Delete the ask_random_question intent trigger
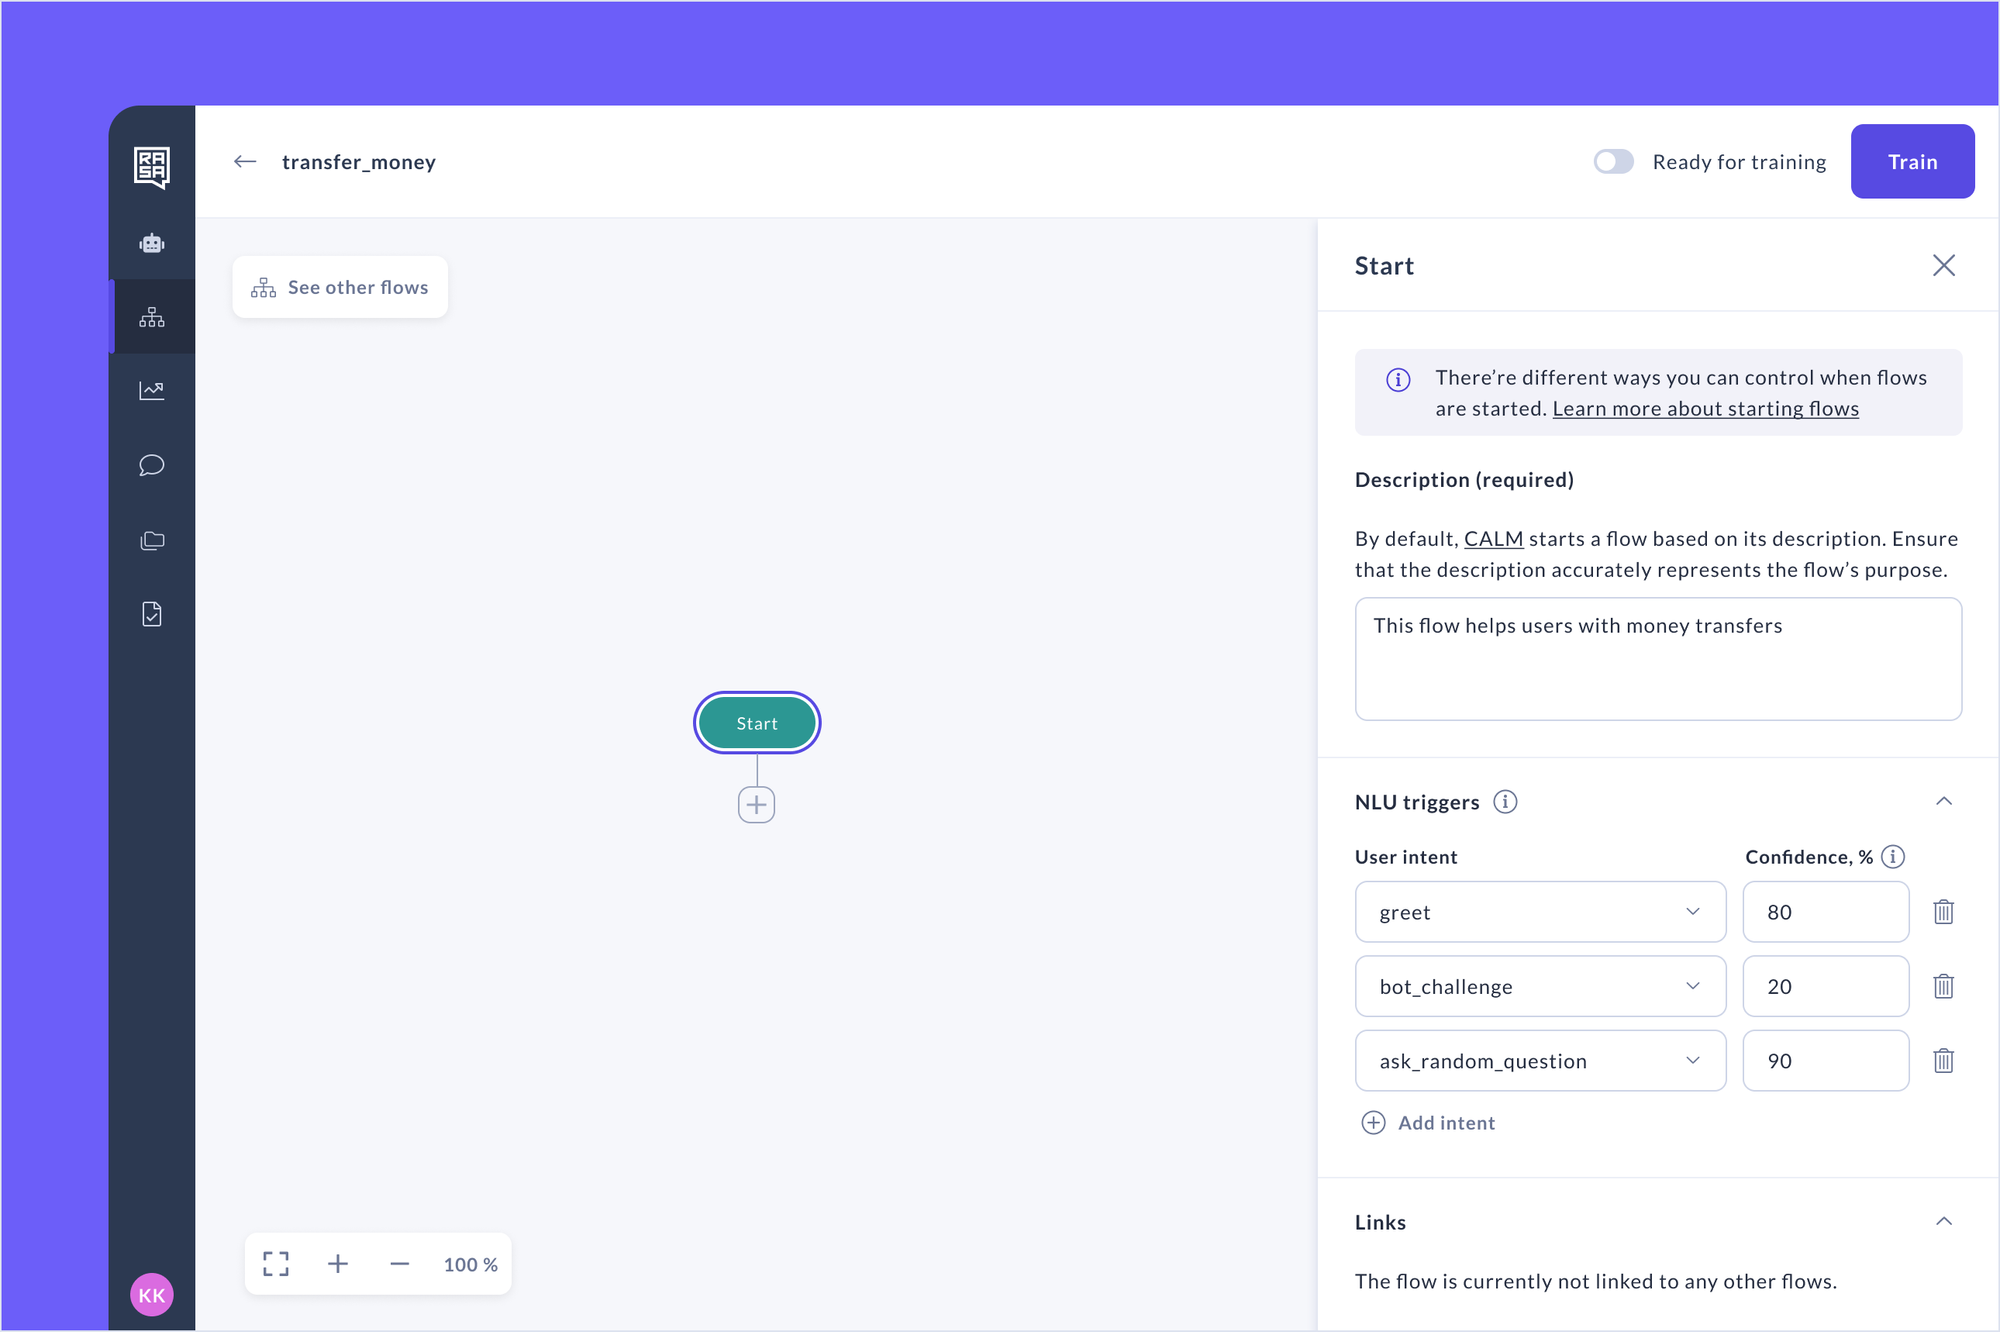The height and width of the screenshot is (1332, 2000). click(x=1943, y=1061)
